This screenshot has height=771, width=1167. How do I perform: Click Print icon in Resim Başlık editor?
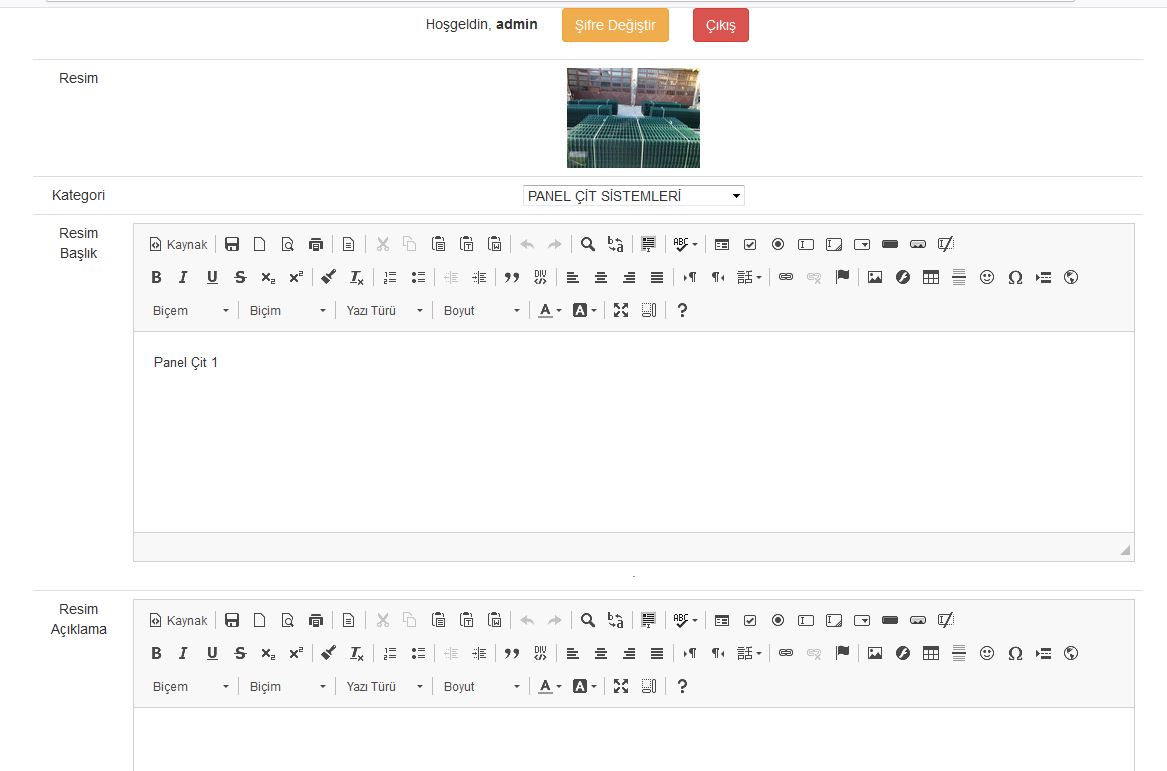click(x=316, y=244)
